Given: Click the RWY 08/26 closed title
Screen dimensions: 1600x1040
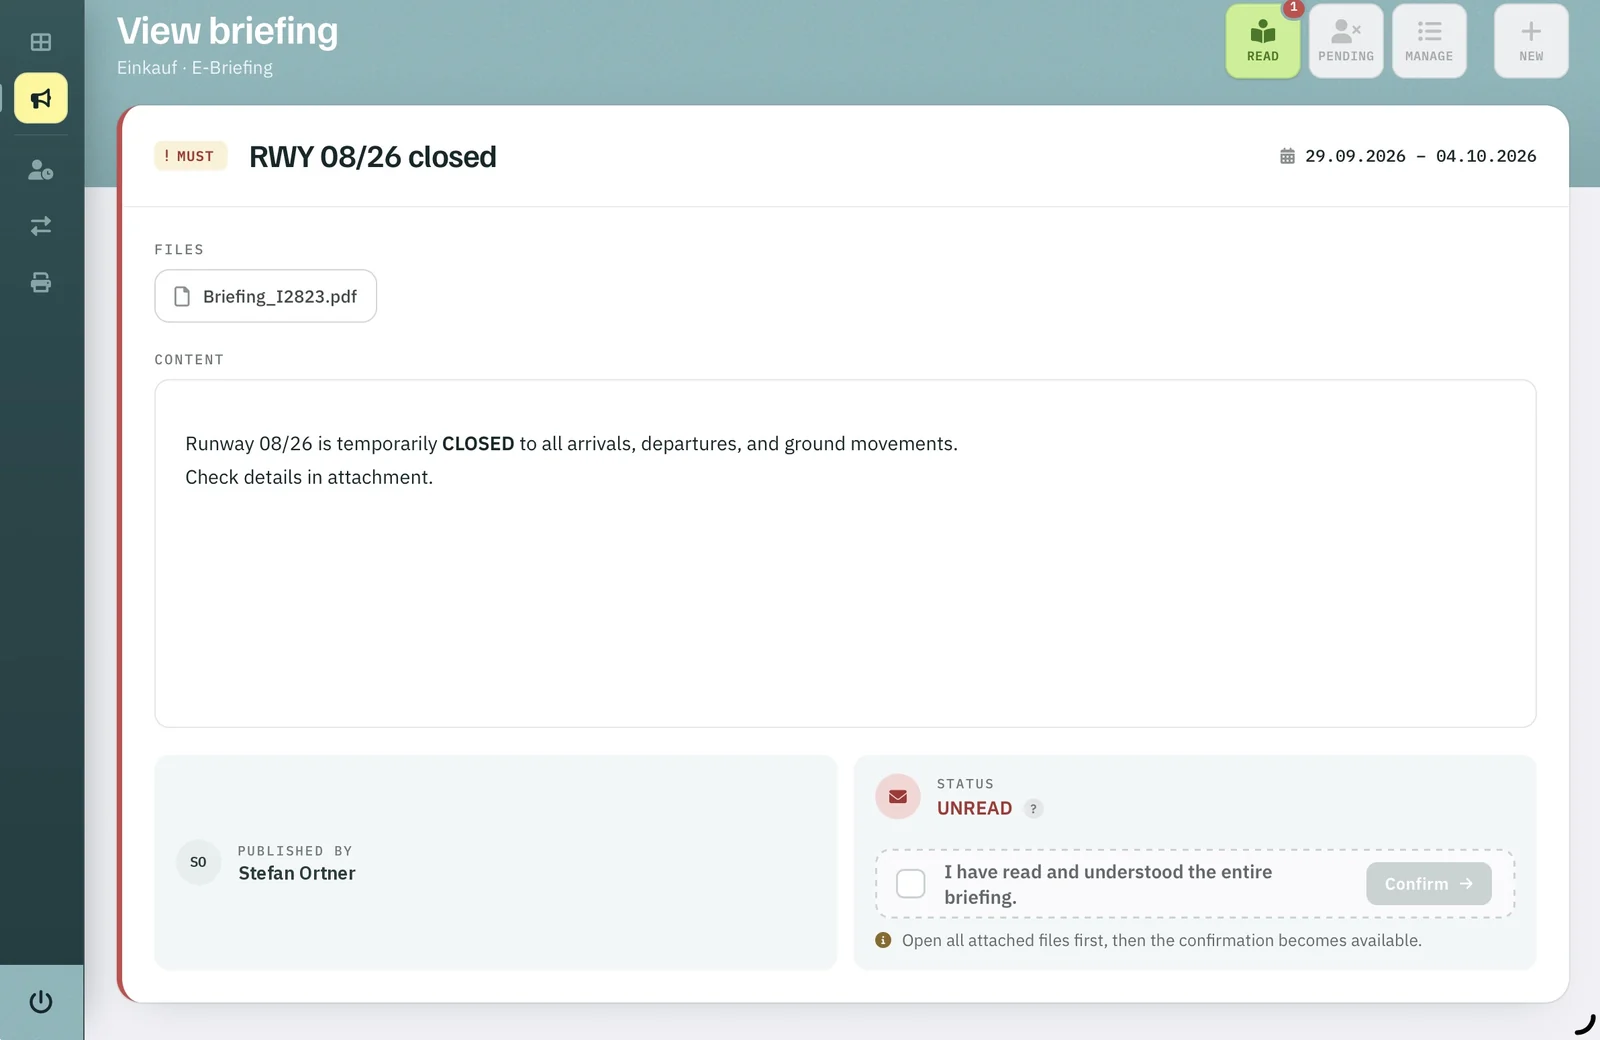Looking at the screenshot, I should [372, 157].
